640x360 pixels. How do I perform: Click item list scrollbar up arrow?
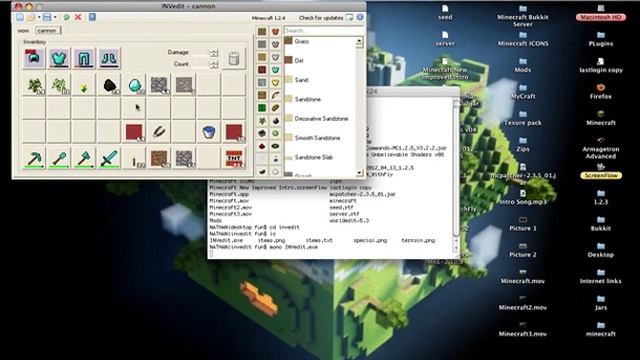[359, 41]
